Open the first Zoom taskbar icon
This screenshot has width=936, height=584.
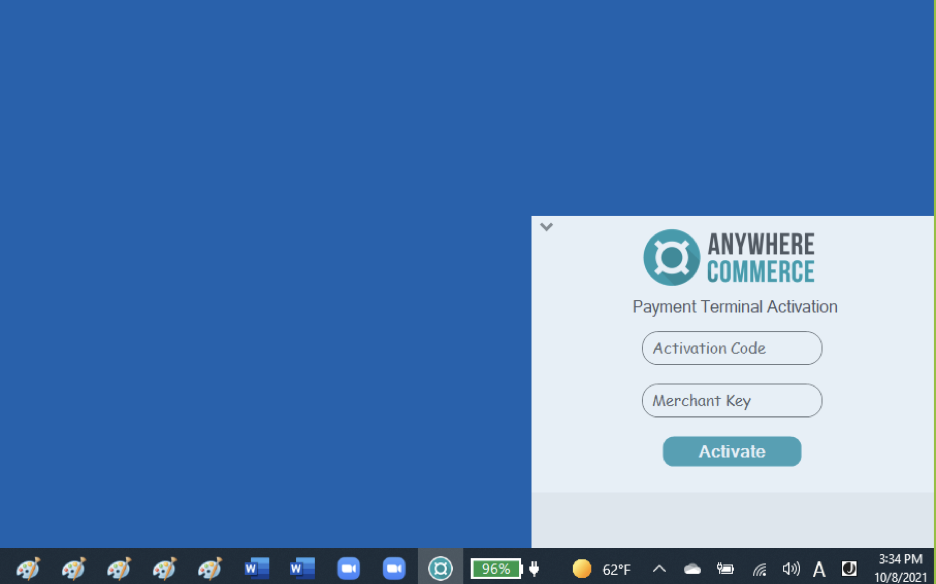tap(348, 568)
